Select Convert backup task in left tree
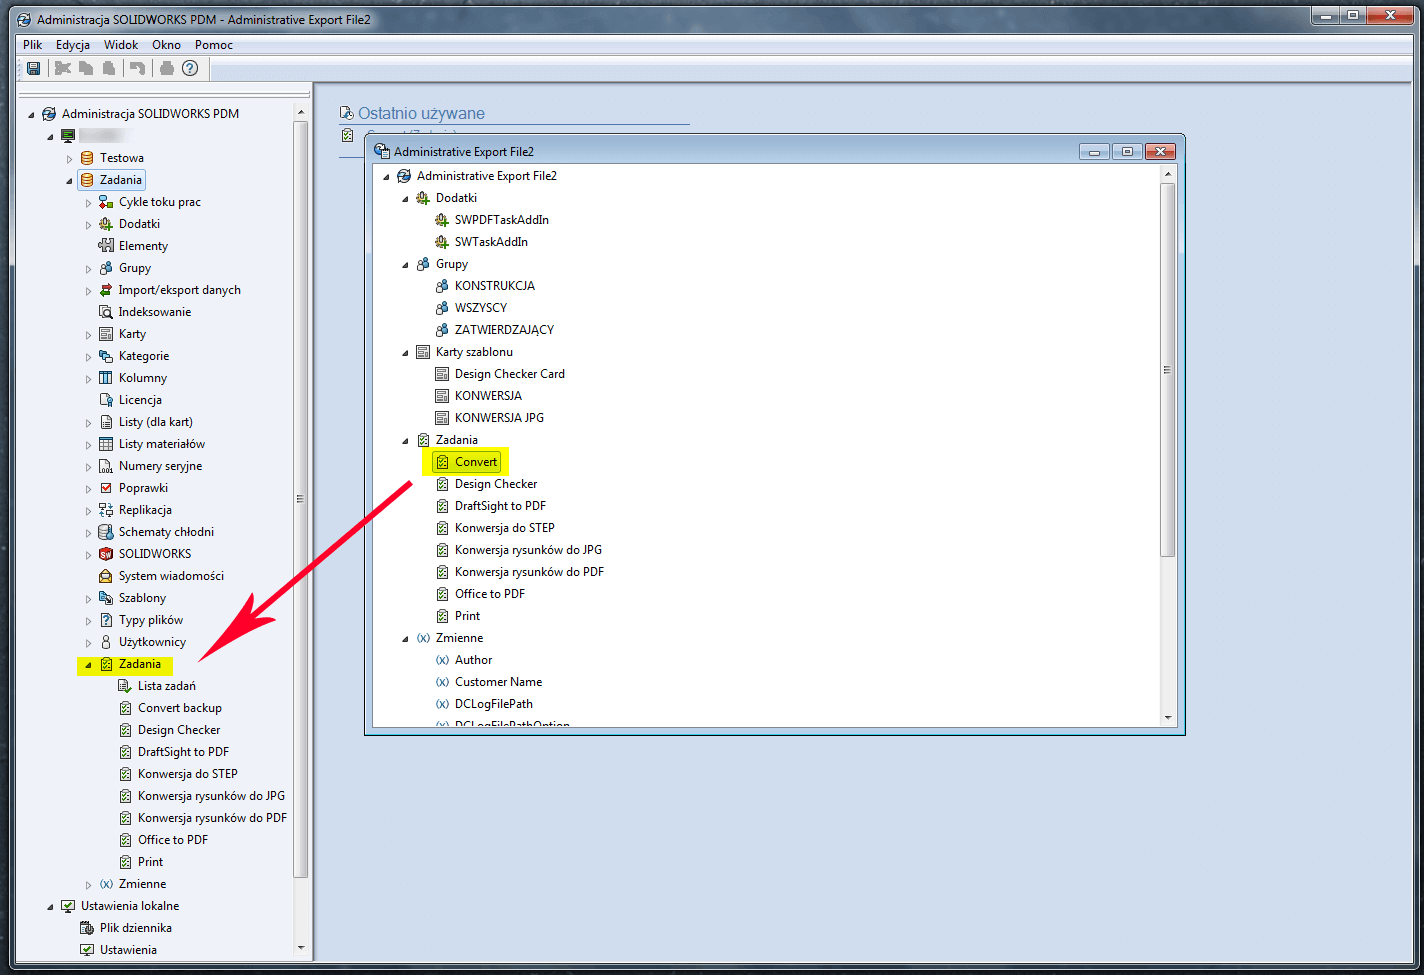The image size is (1424, 975). pyautogui.click(x=180, y=708)
